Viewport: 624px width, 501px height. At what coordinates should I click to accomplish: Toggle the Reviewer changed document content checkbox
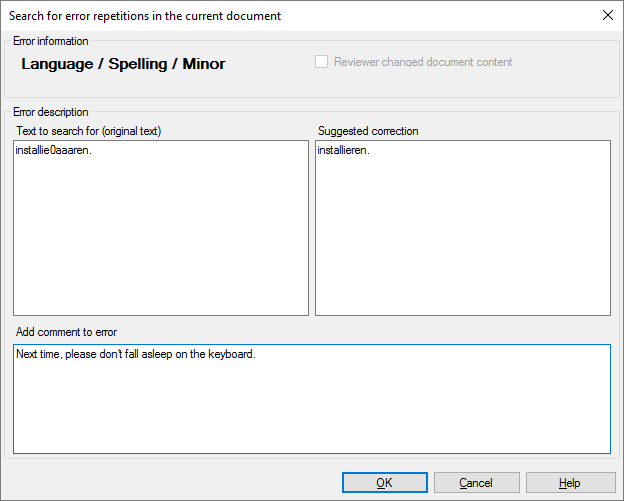[322, 62]
